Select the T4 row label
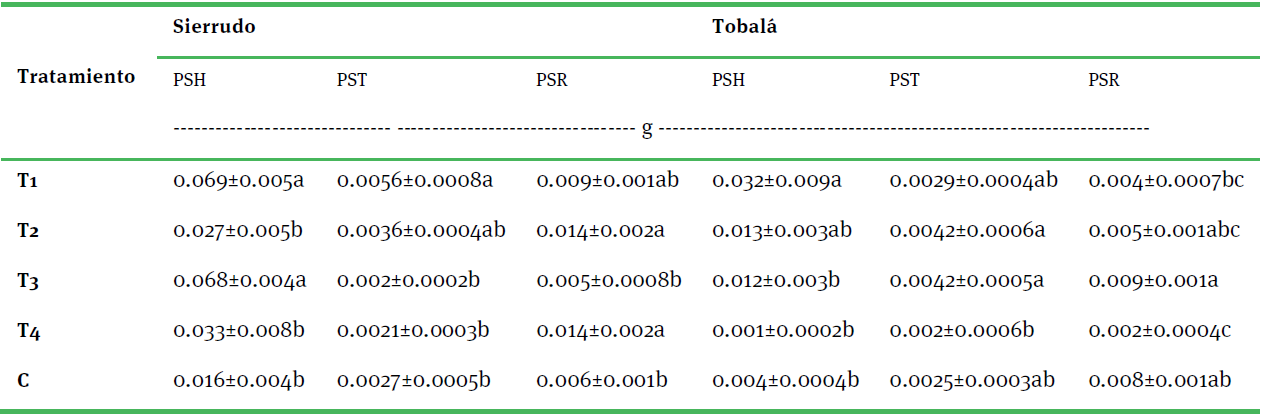 (28, 331)
